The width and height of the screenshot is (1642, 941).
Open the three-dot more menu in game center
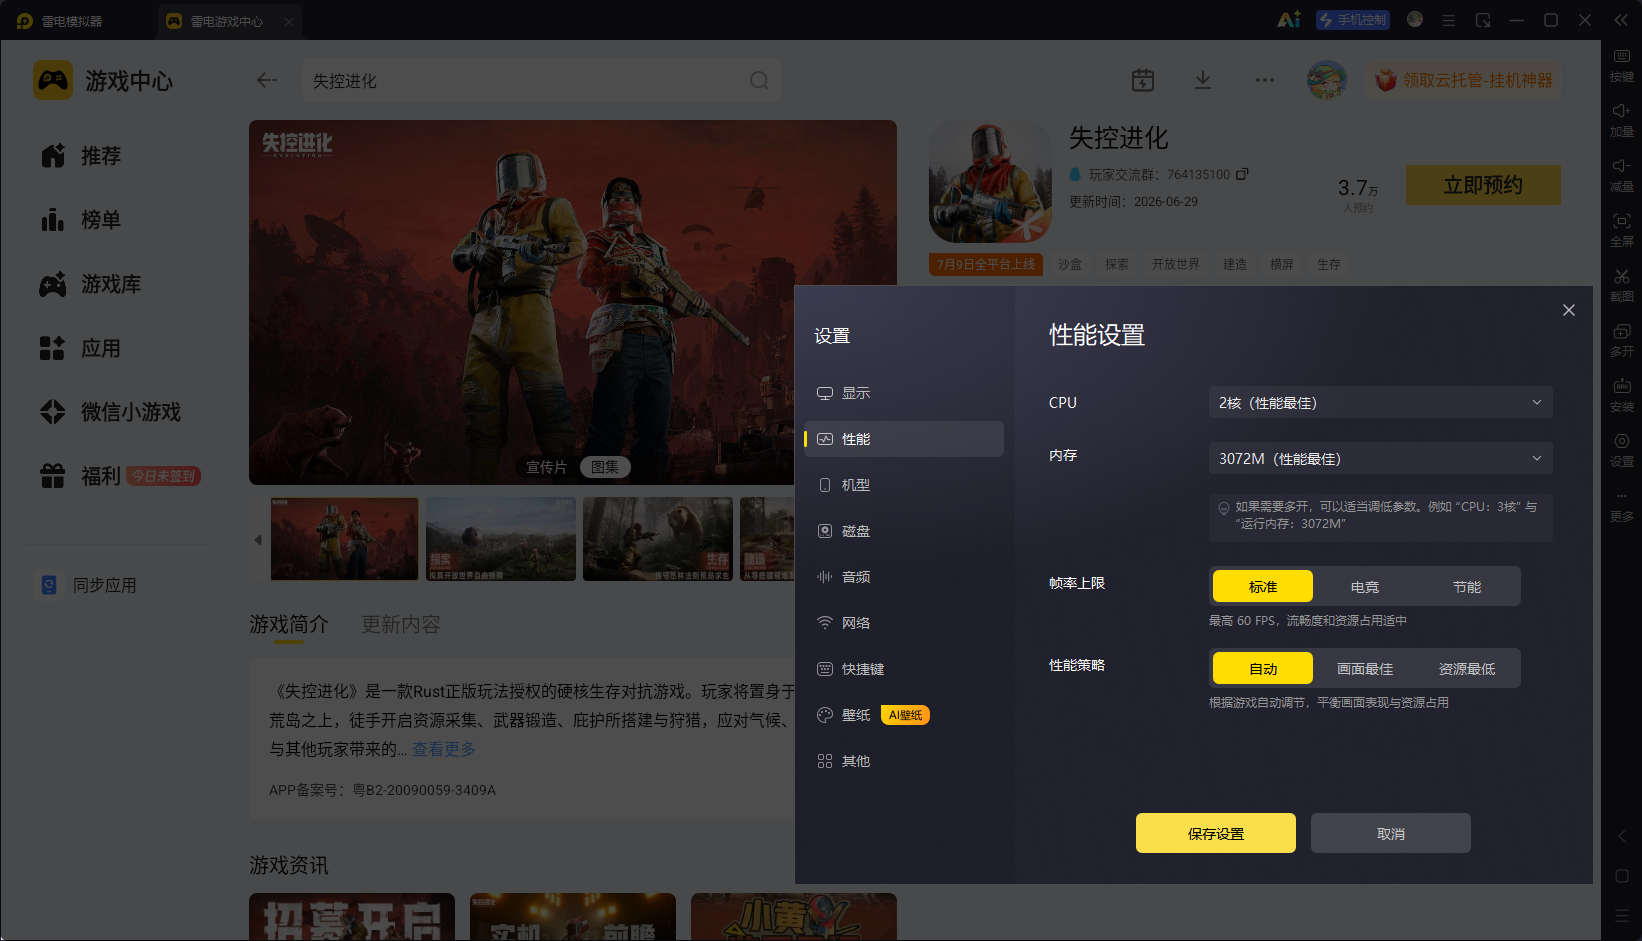1265,80
